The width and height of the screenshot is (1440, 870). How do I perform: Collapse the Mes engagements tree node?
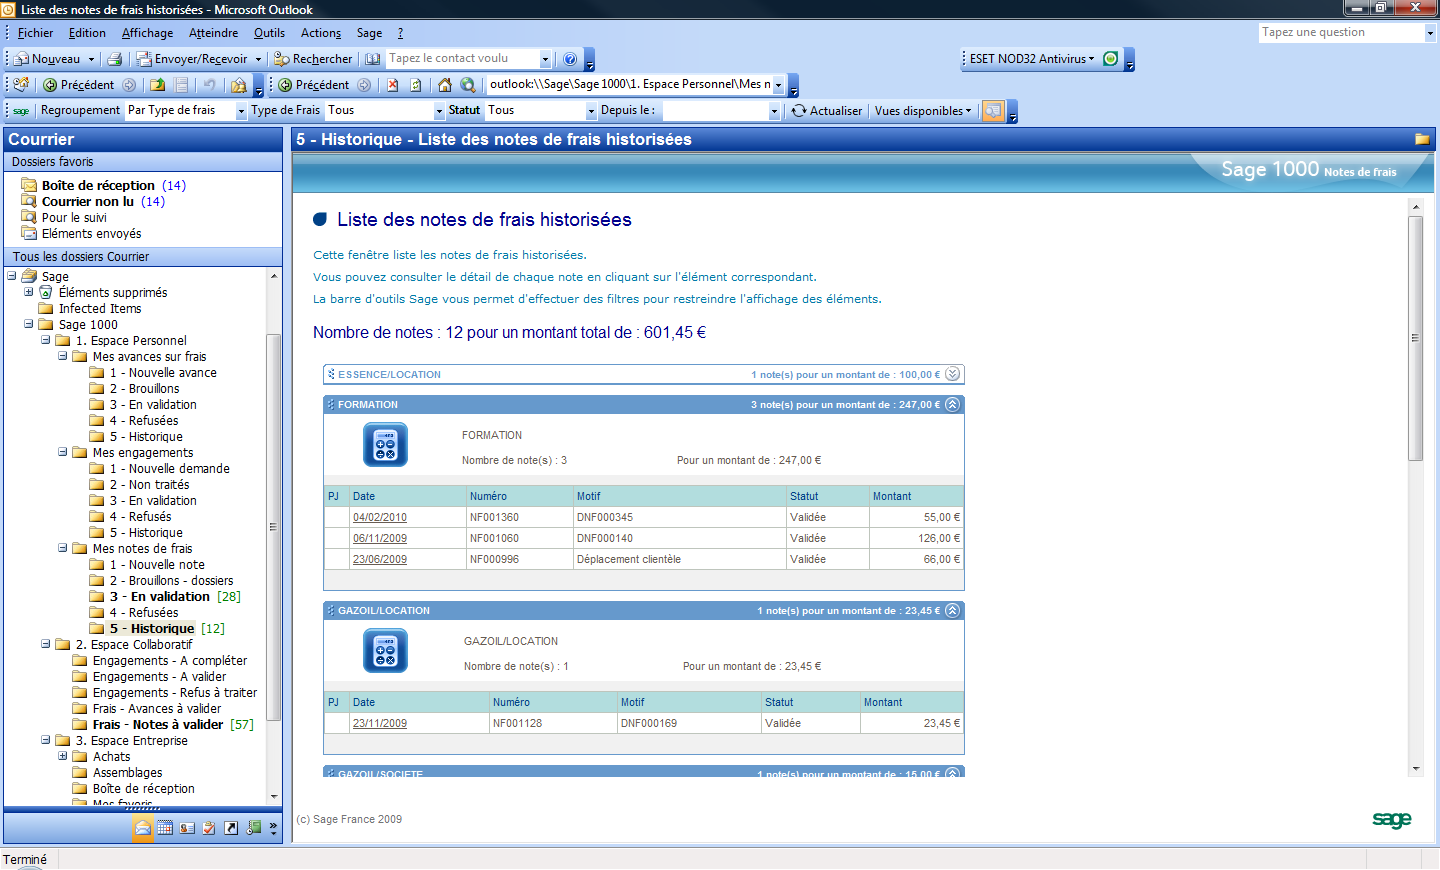tap(63, 452)
